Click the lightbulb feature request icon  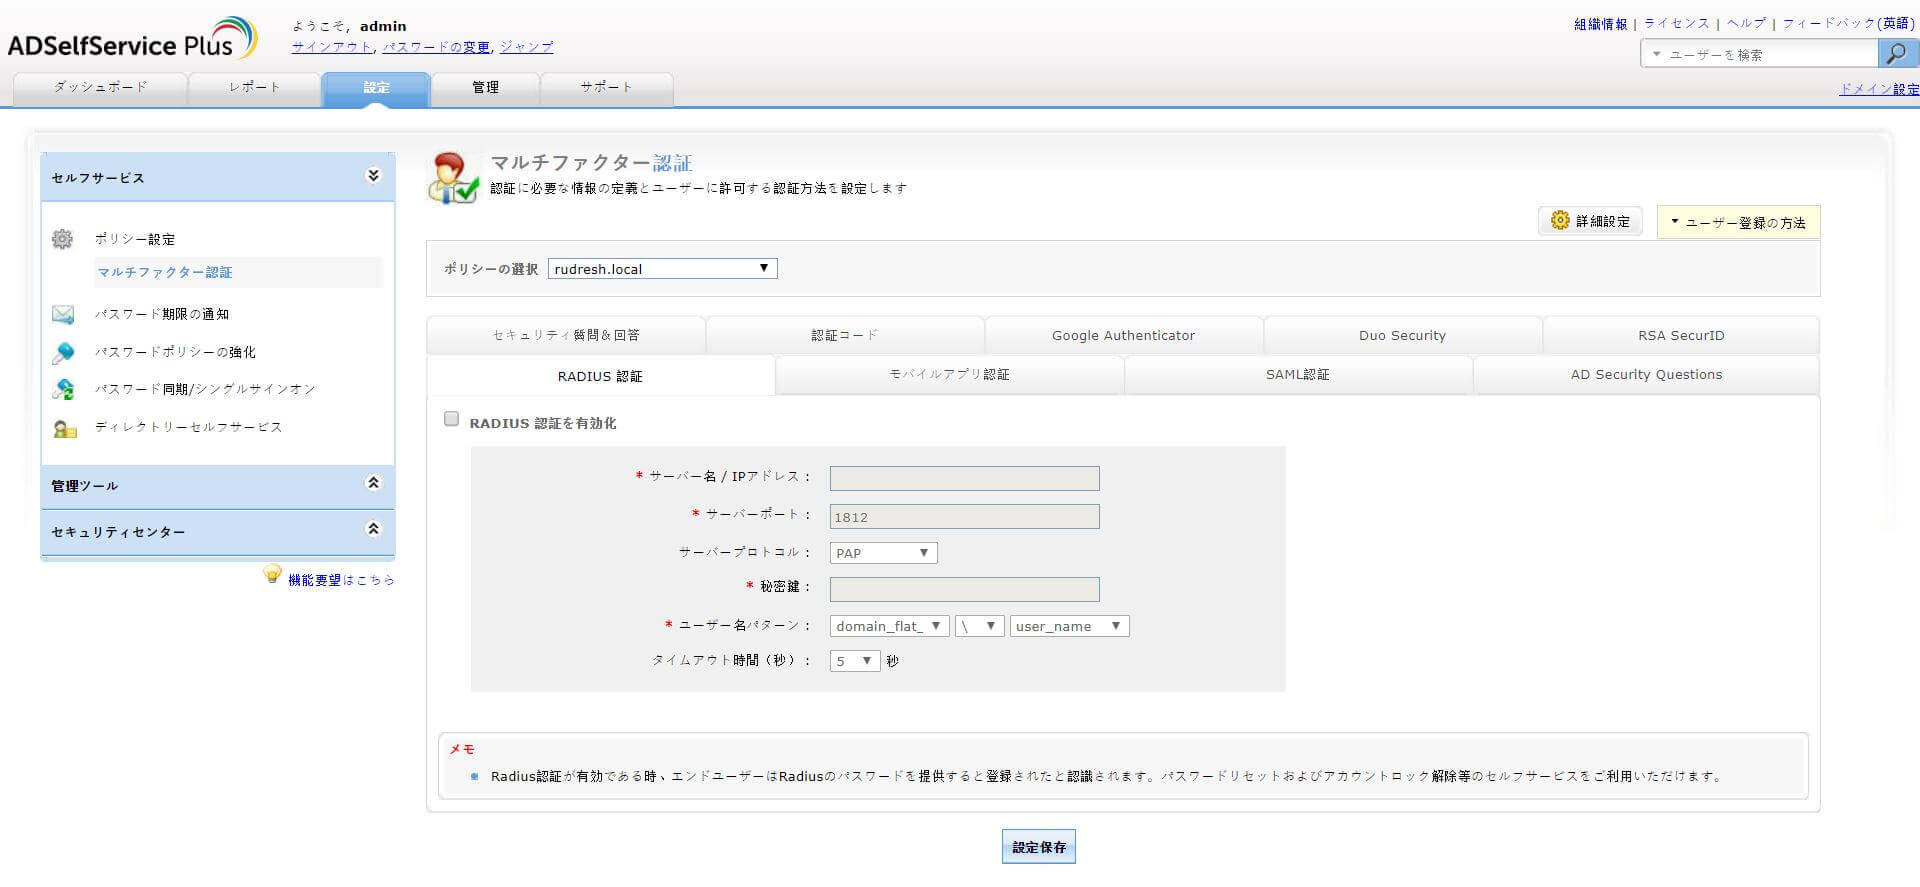click(272, 575)
